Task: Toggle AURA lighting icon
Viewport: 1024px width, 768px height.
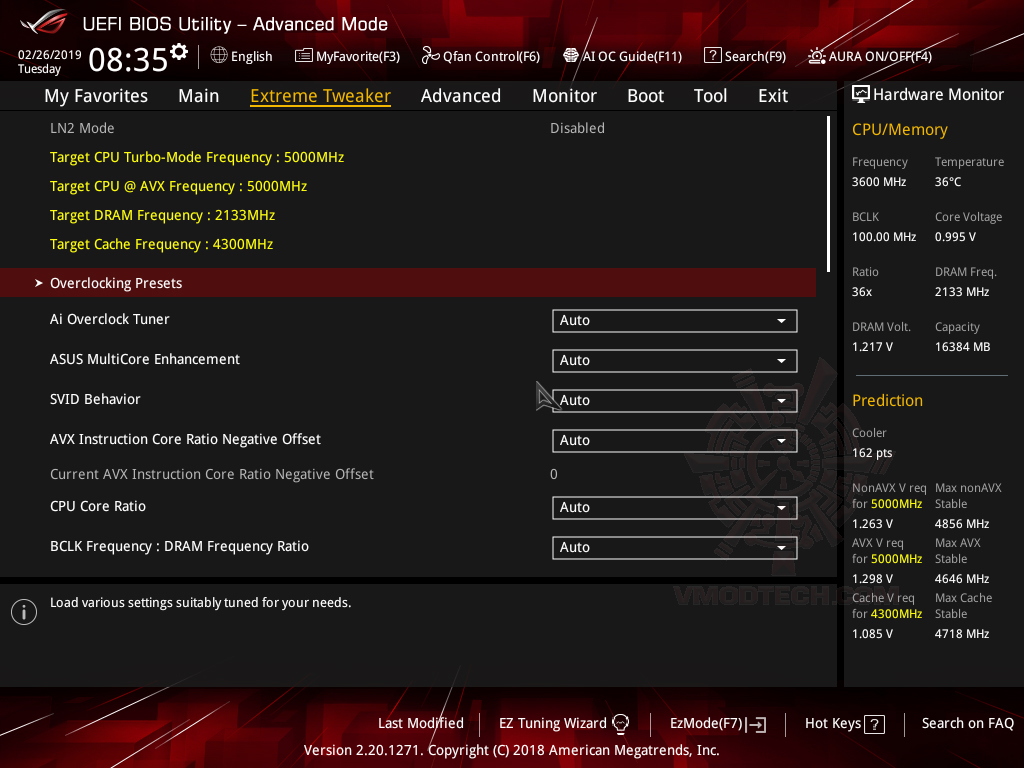Action: [816, 56]
